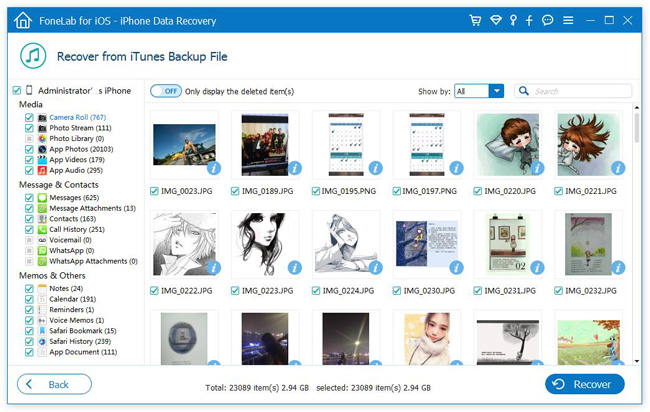Uncheck the Messages category checkbox
The width and height of the screenshot is (650, 412).
point(29,198)
